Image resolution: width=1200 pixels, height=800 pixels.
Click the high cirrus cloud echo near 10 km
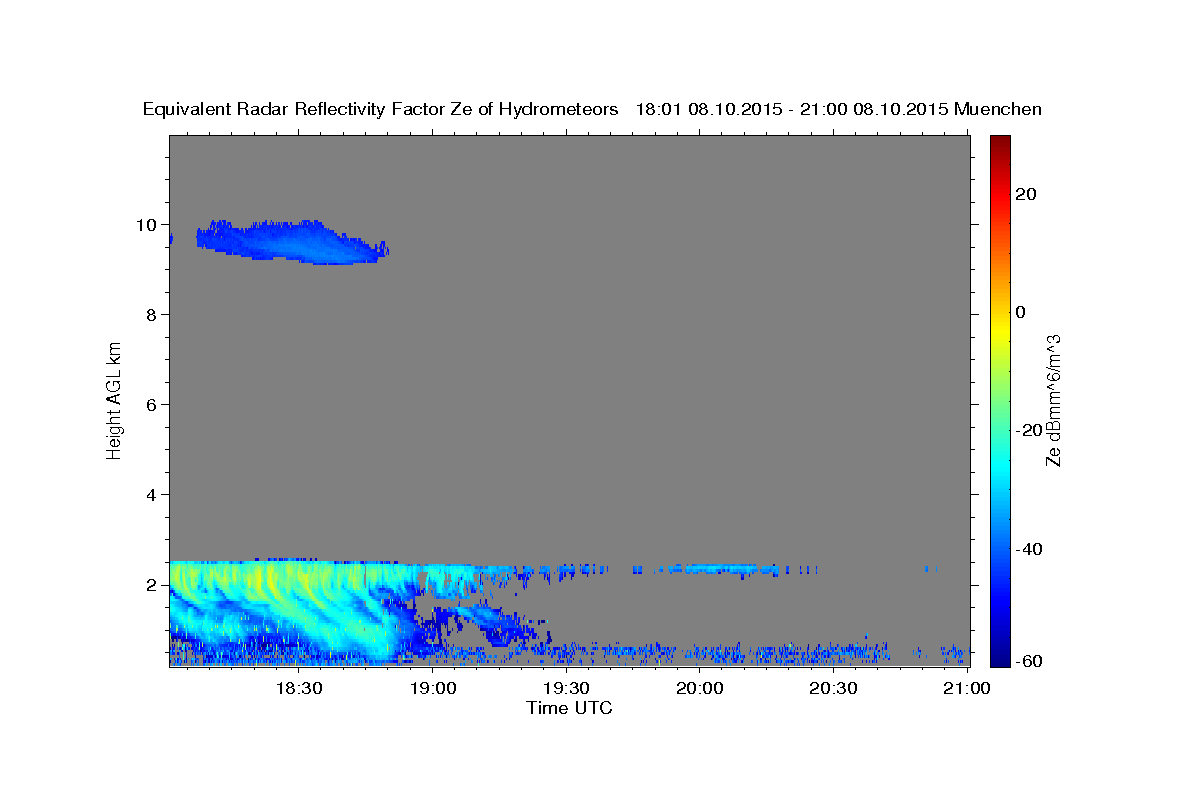pyautogui.click(x=290, y=241)
